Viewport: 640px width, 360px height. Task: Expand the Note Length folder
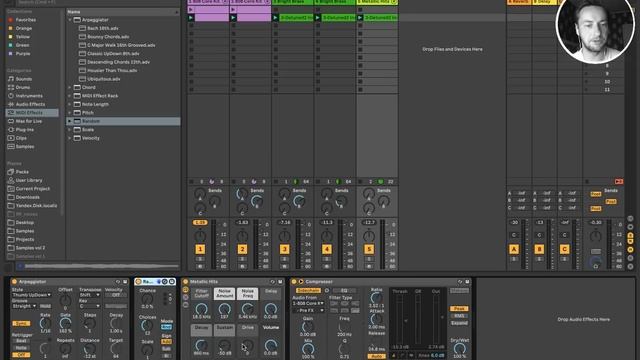(x=70, y=104)
